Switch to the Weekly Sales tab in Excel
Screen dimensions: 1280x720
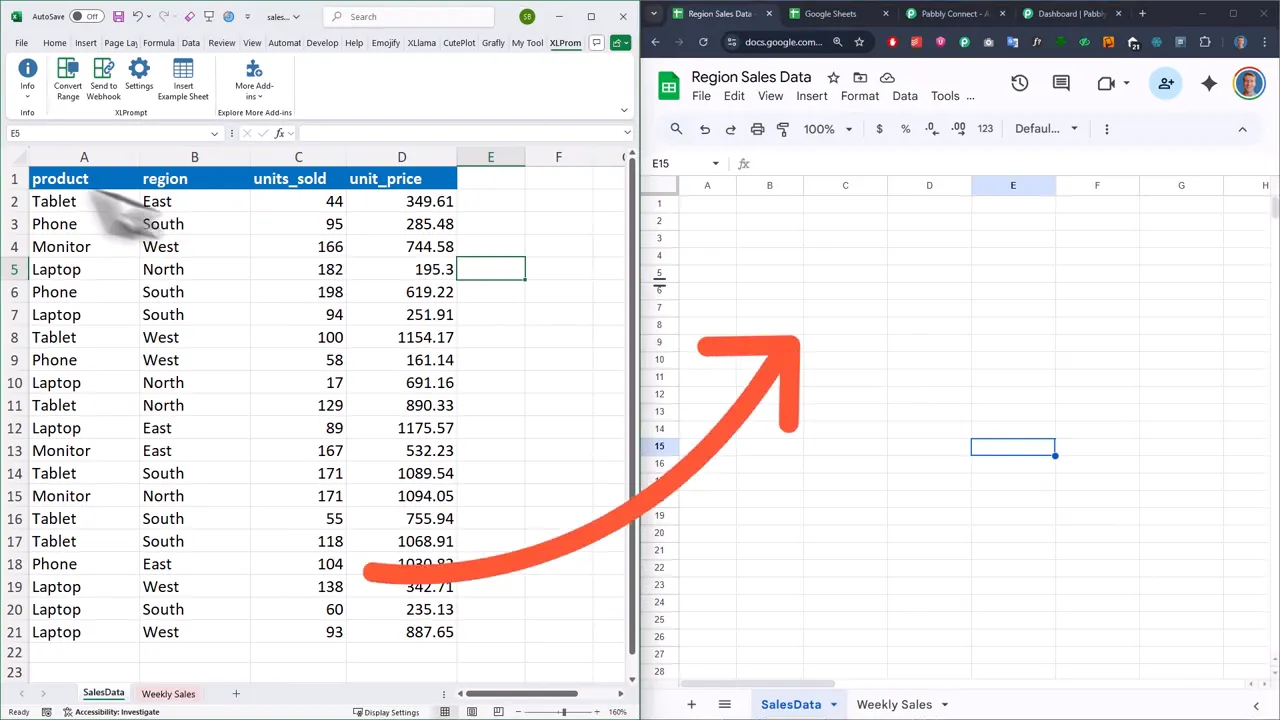(168, 694)
